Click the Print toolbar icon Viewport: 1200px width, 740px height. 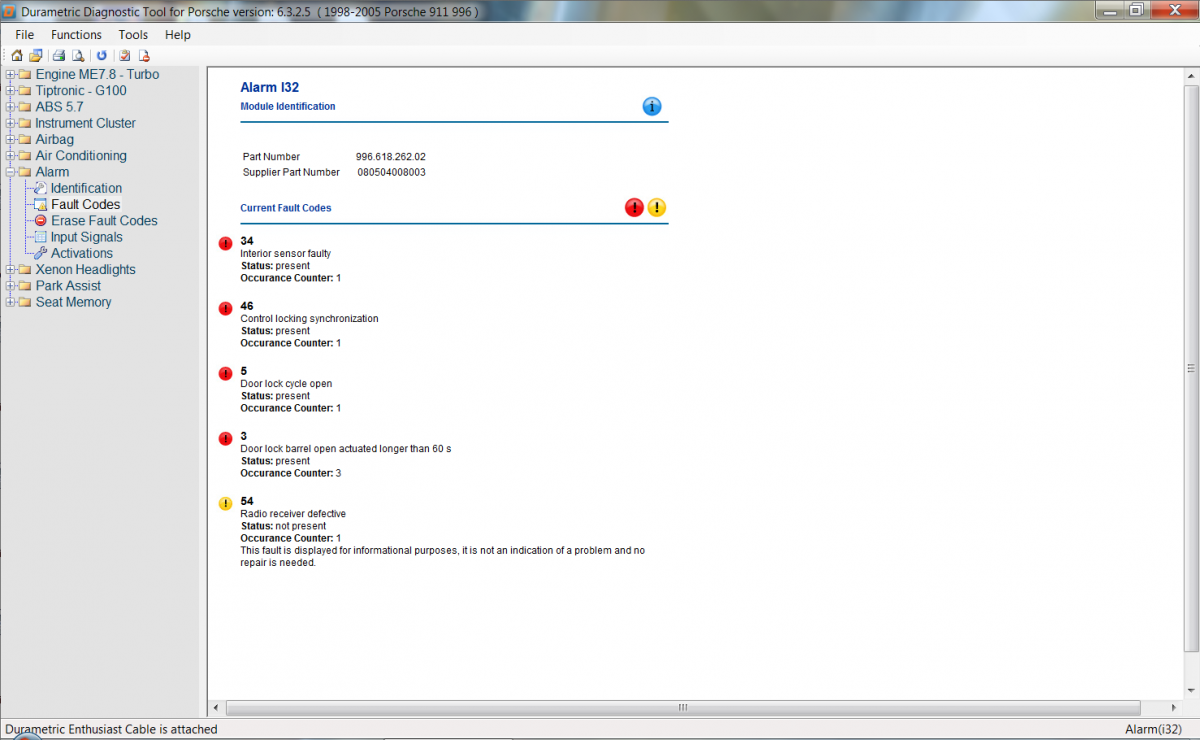[x=59, y=56]
